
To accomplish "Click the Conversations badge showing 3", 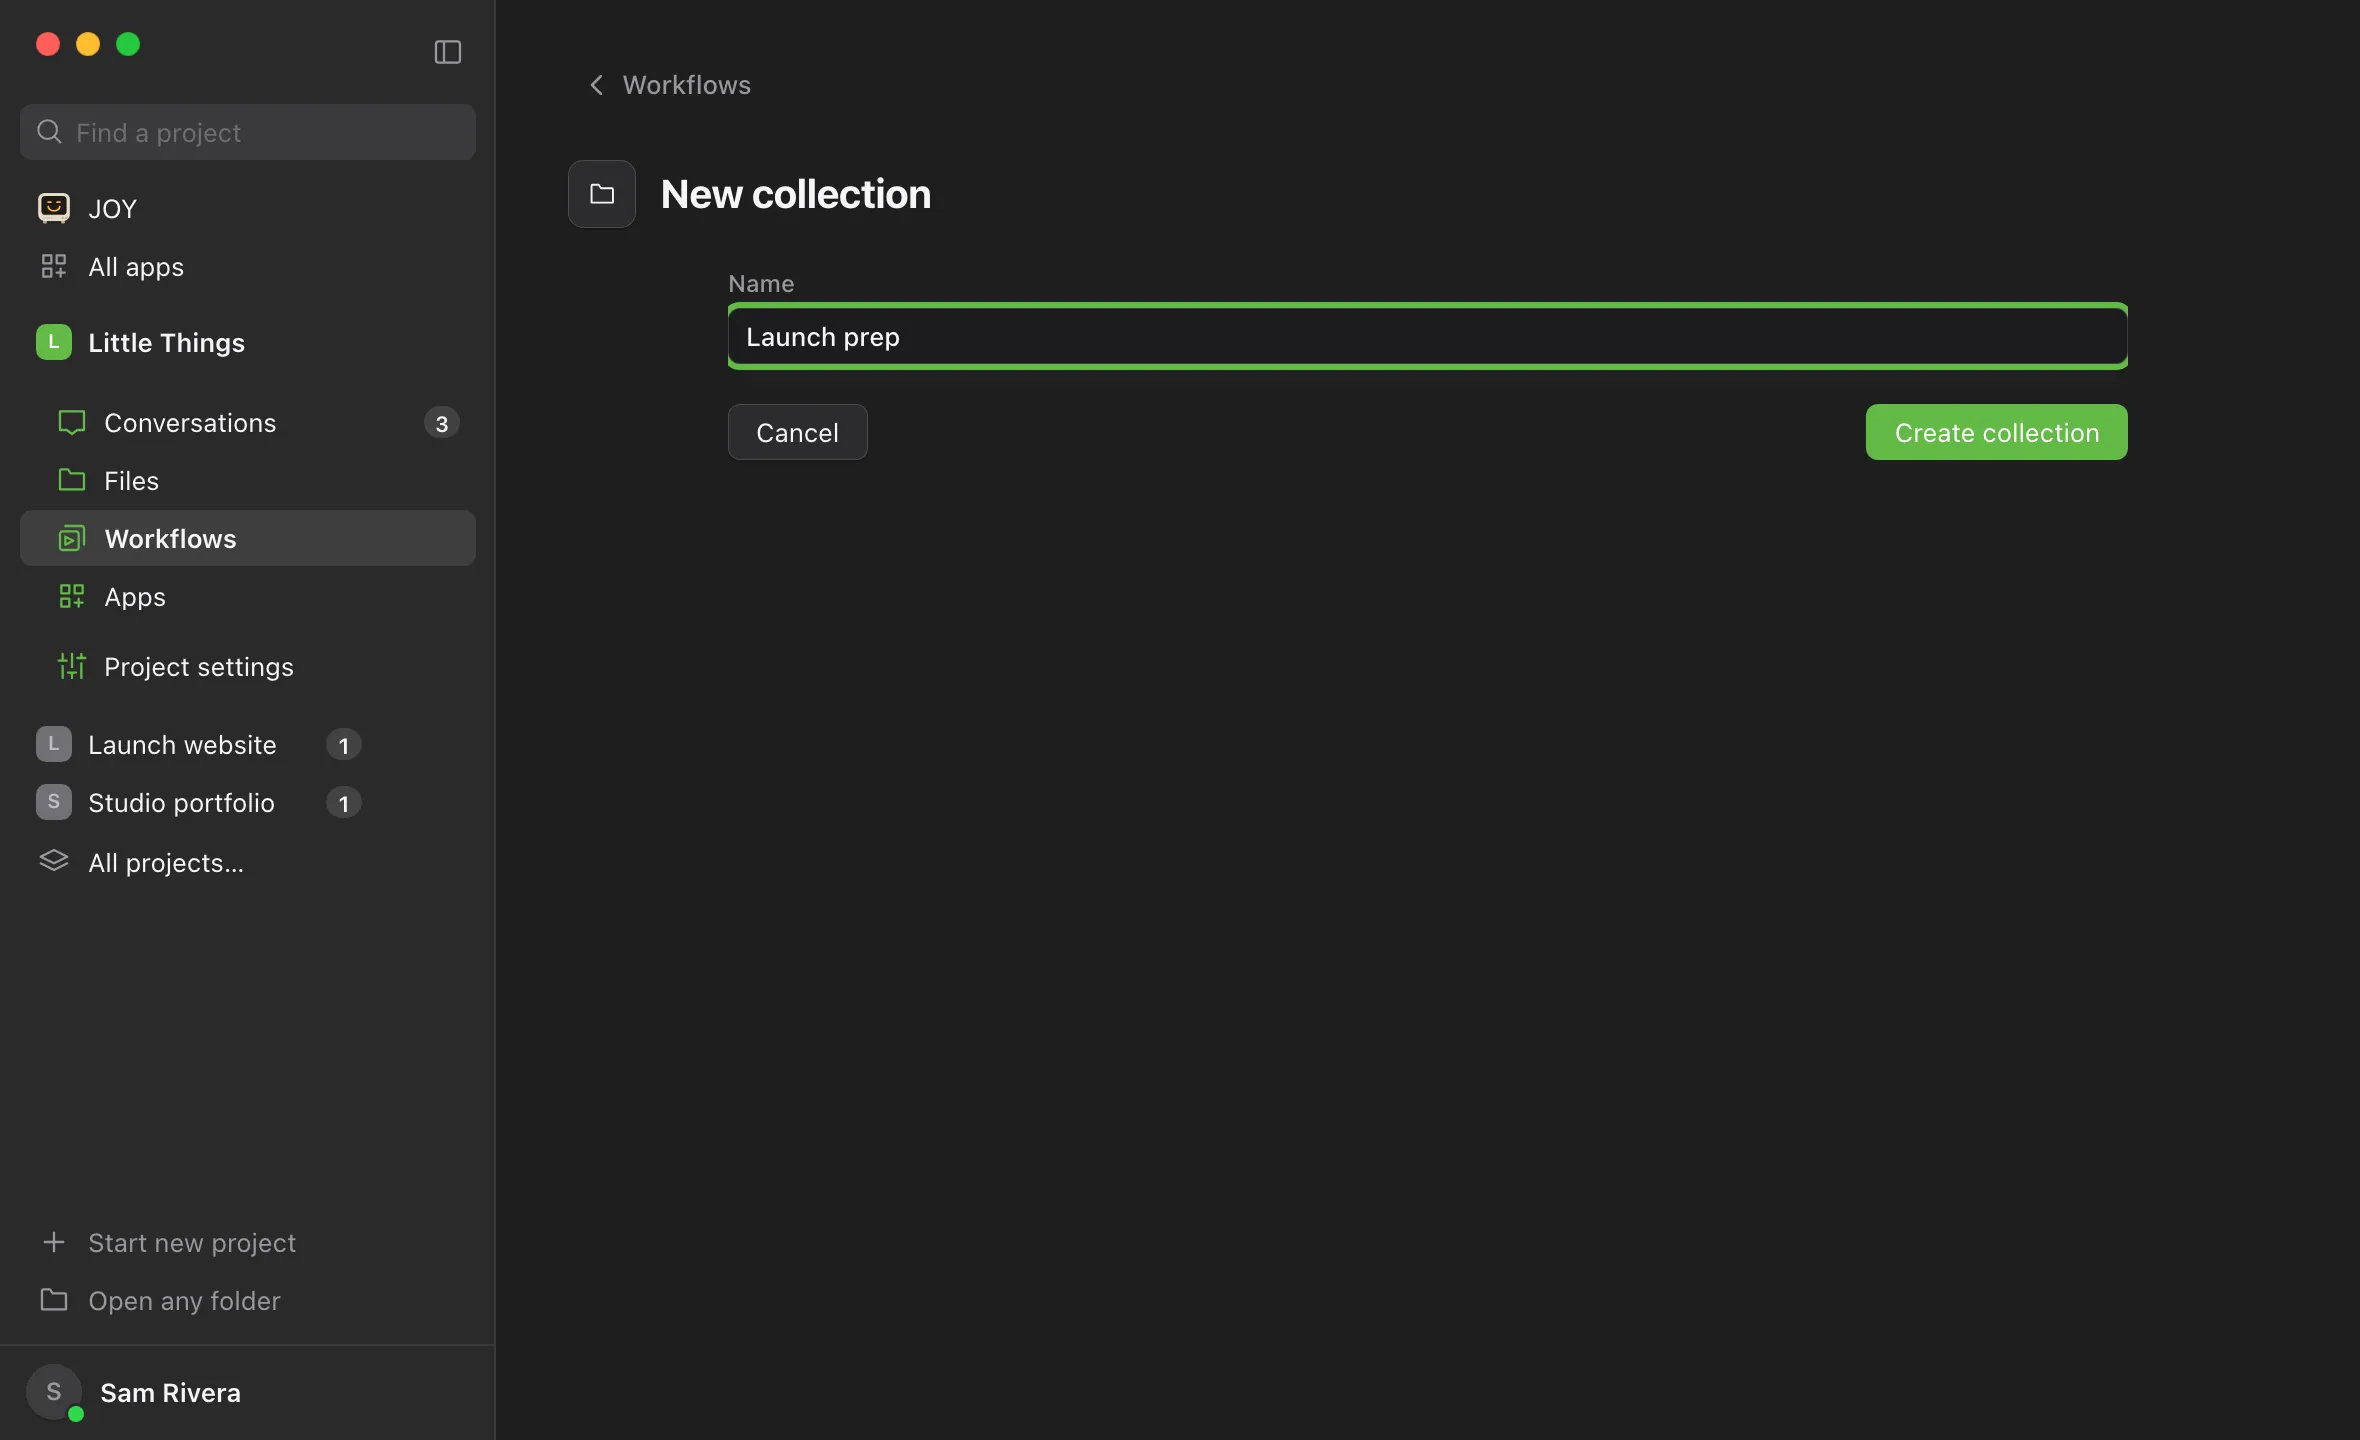I will [x=441, y=423].
